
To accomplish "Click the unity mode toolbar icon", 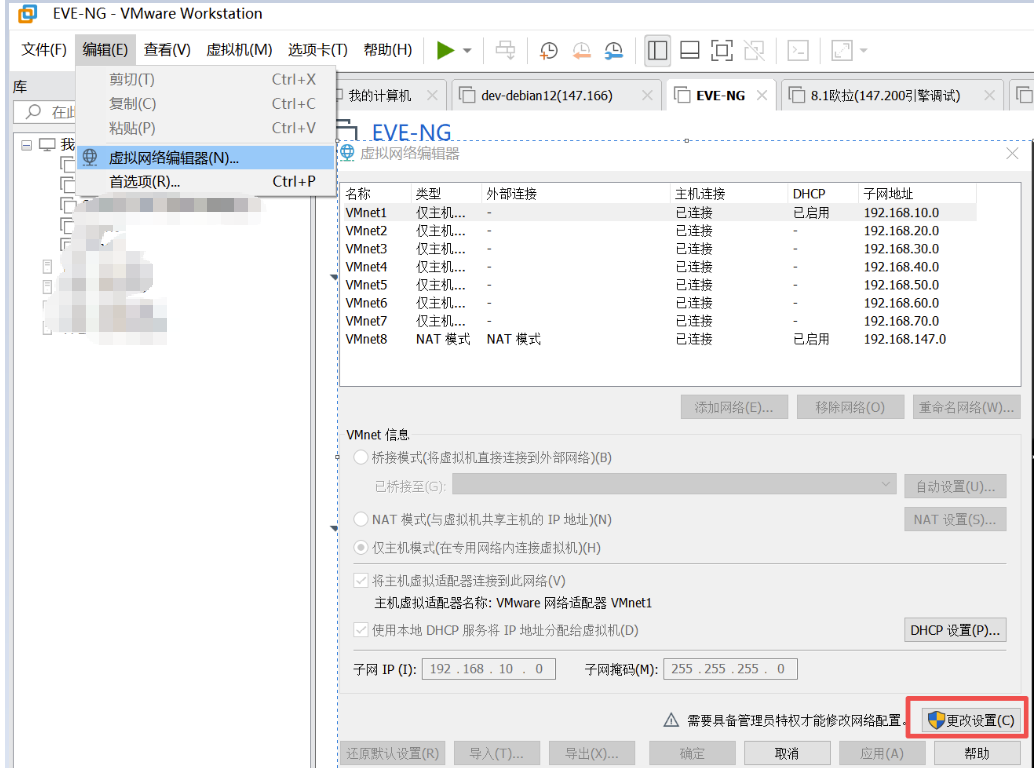I will pos(754,50).
